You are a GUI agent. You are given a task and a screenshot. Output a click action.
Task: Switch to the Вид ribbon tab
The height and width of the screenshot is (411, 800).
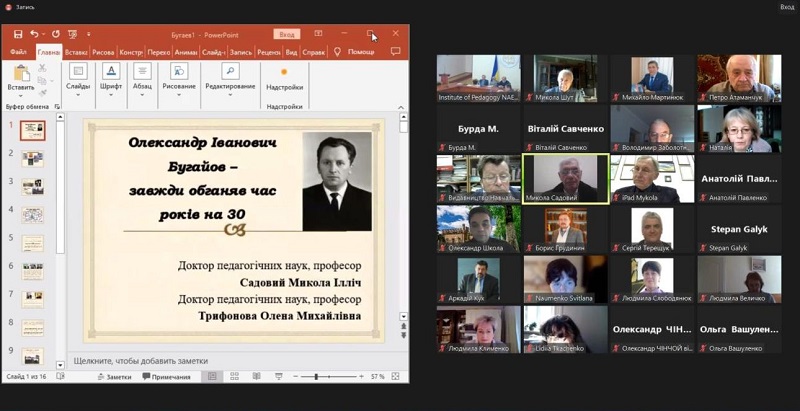click(291, 52)
